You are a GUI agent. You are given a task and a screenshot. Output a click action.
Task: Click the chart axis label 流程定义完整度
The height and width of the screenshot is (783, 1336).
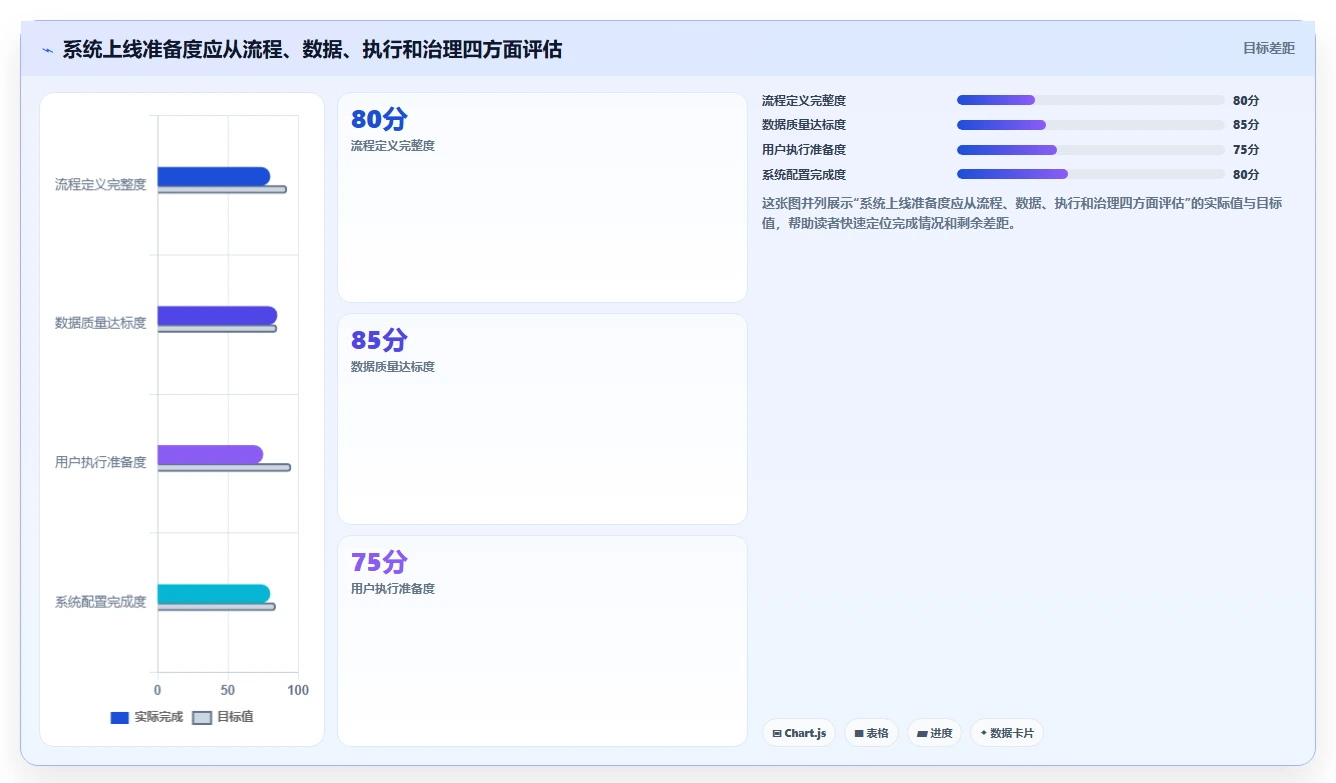100,184
